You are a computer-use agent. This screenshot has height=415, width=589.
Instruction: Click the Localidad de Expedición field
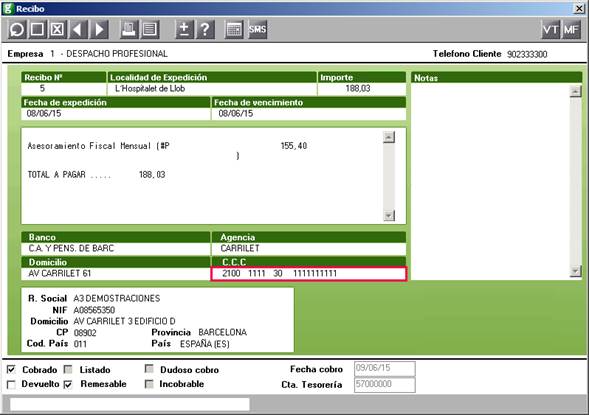[212, 89]
